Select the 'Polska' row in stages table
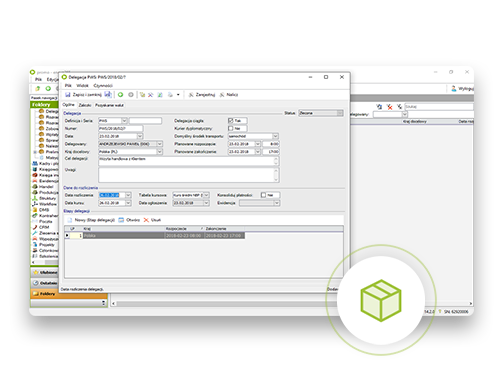The image size is (500, 383). (x=155, y=236)
